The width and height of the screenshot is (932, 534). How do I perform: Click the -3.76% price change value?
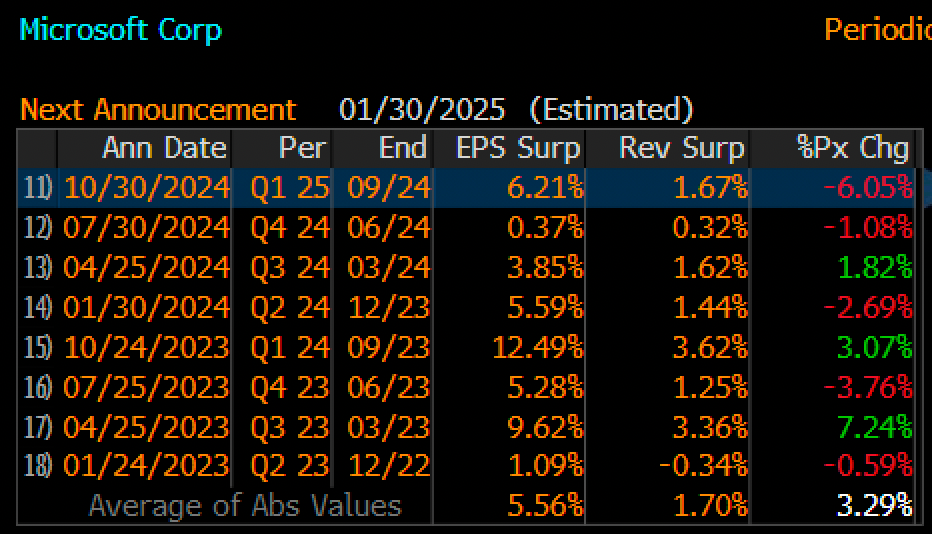click(868, 387)
